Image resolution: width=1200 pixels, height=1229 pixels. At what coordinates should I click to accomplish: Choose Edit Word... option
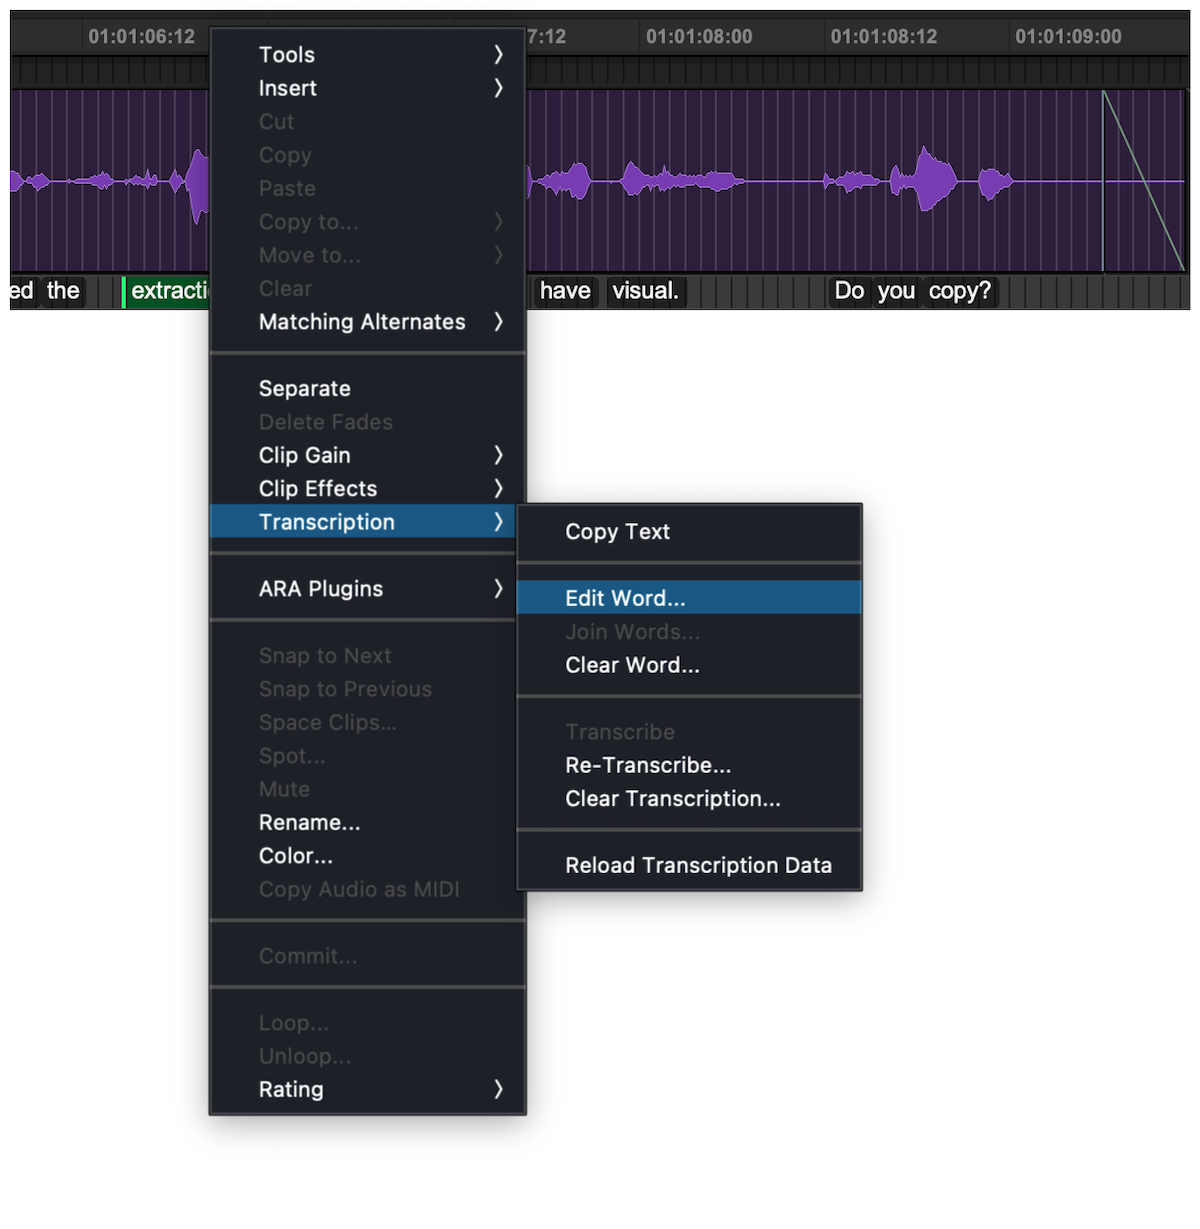625,598
